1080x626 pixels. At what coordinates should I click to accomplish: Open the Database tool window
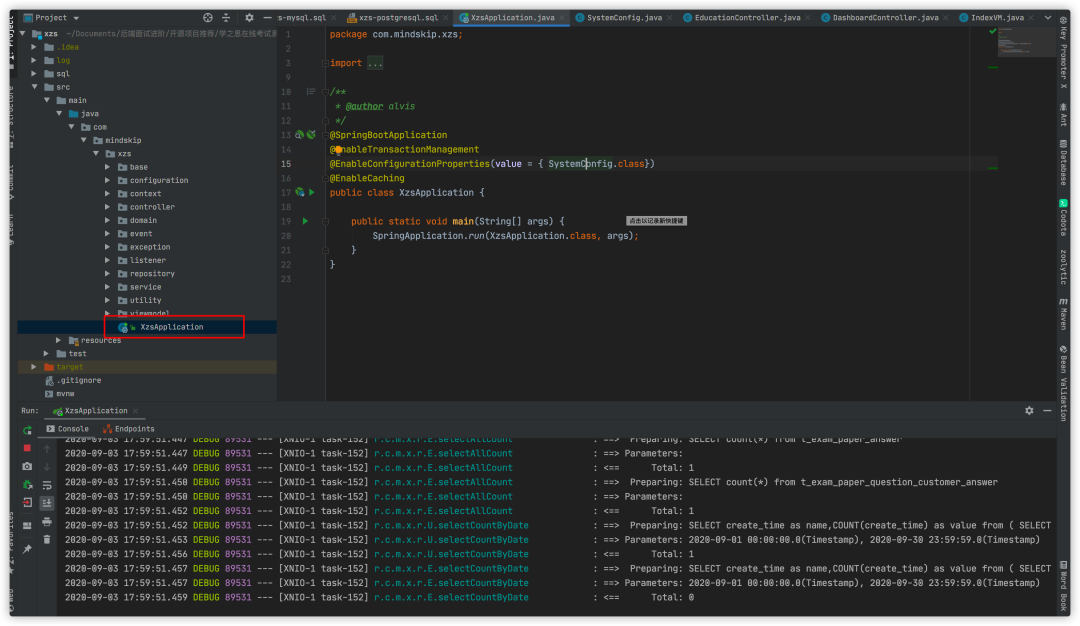(1063, 162)
